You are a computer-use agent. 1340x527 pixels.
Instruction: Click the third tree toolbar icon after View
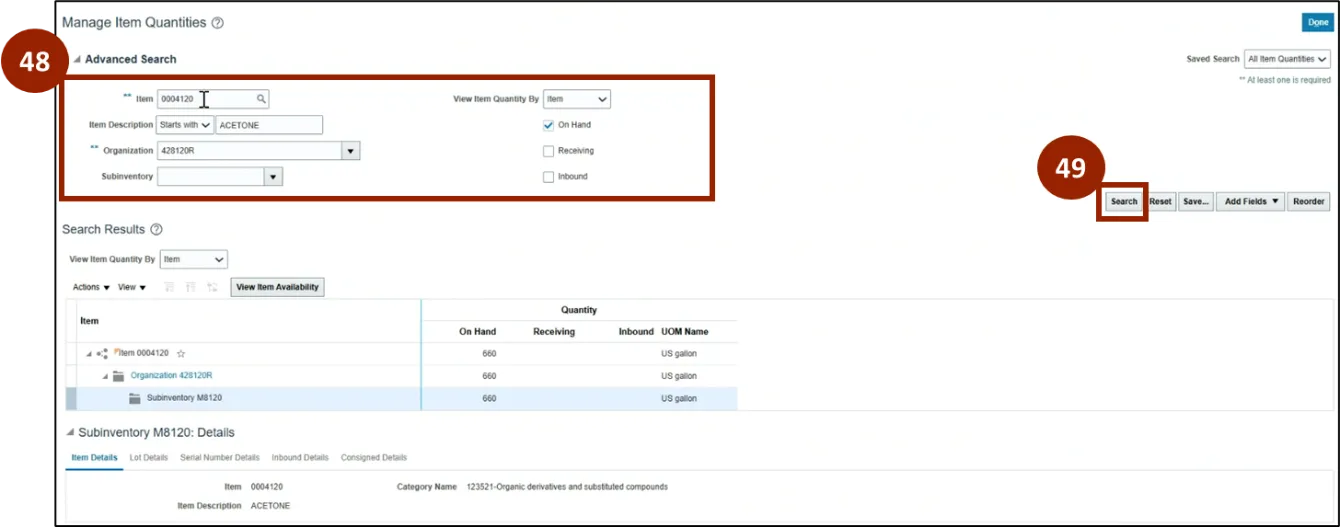pyautogui.click(x=212, y=287)
